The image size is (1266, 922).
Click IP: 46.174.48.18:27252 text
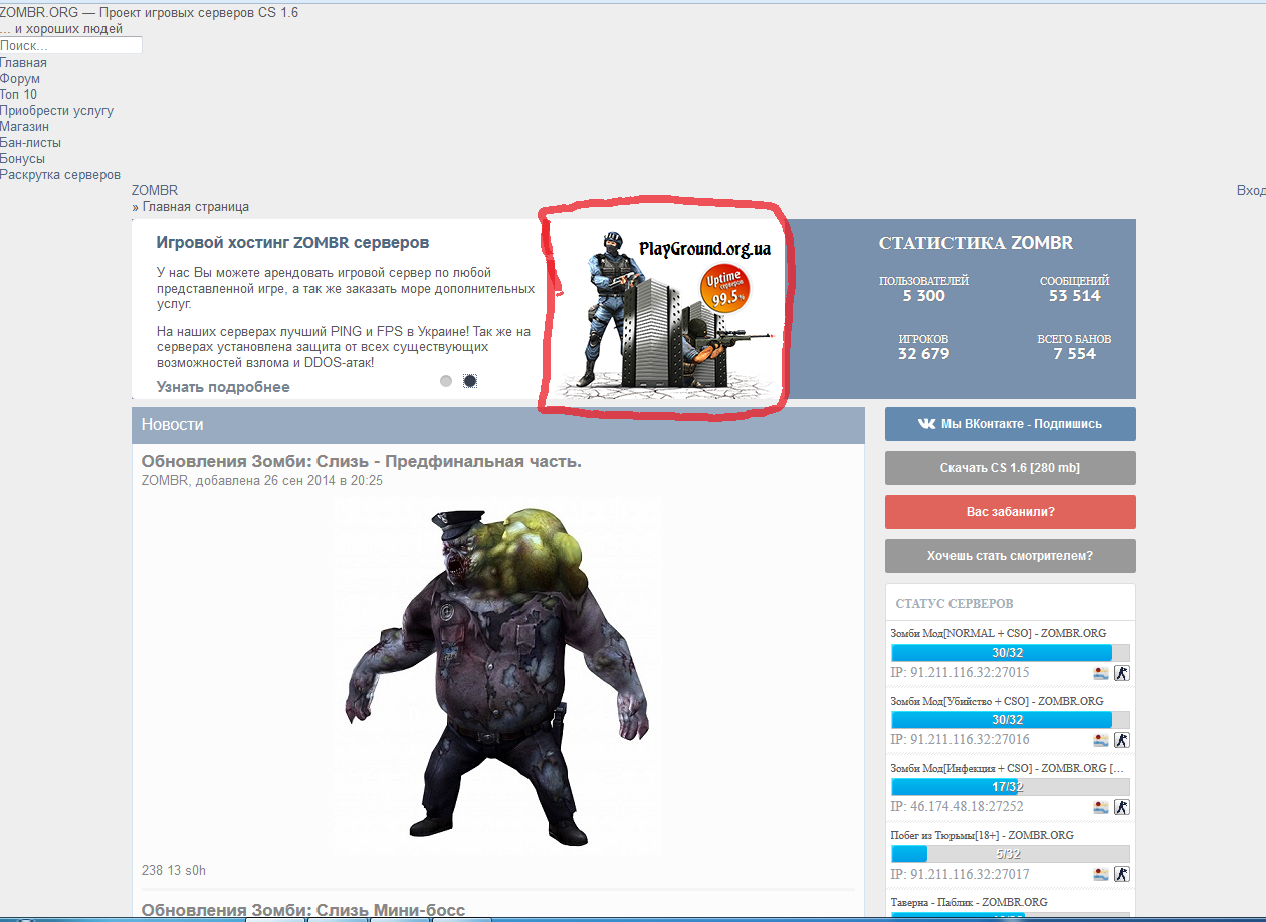957,807
